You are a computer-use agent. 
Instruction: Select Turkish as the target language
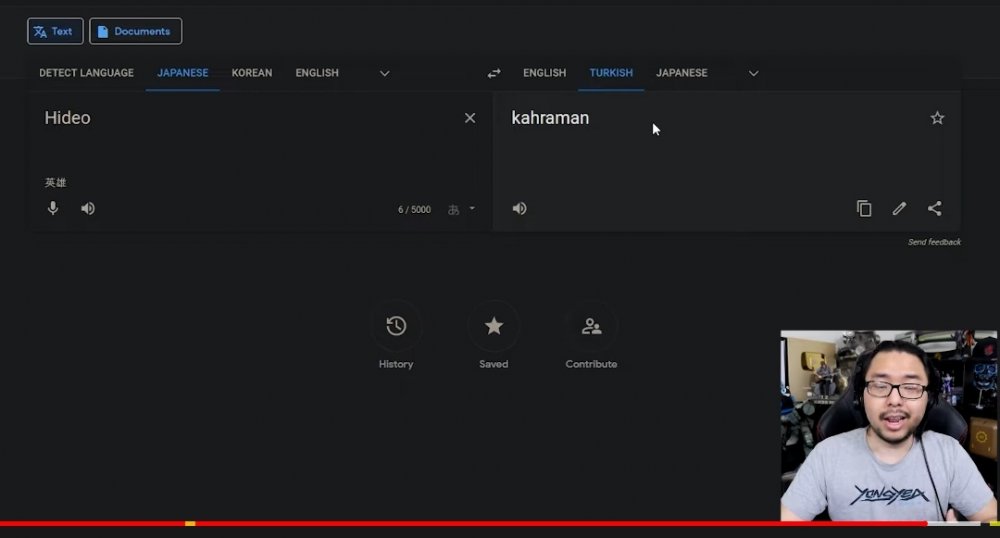click(x=611, y=73)
